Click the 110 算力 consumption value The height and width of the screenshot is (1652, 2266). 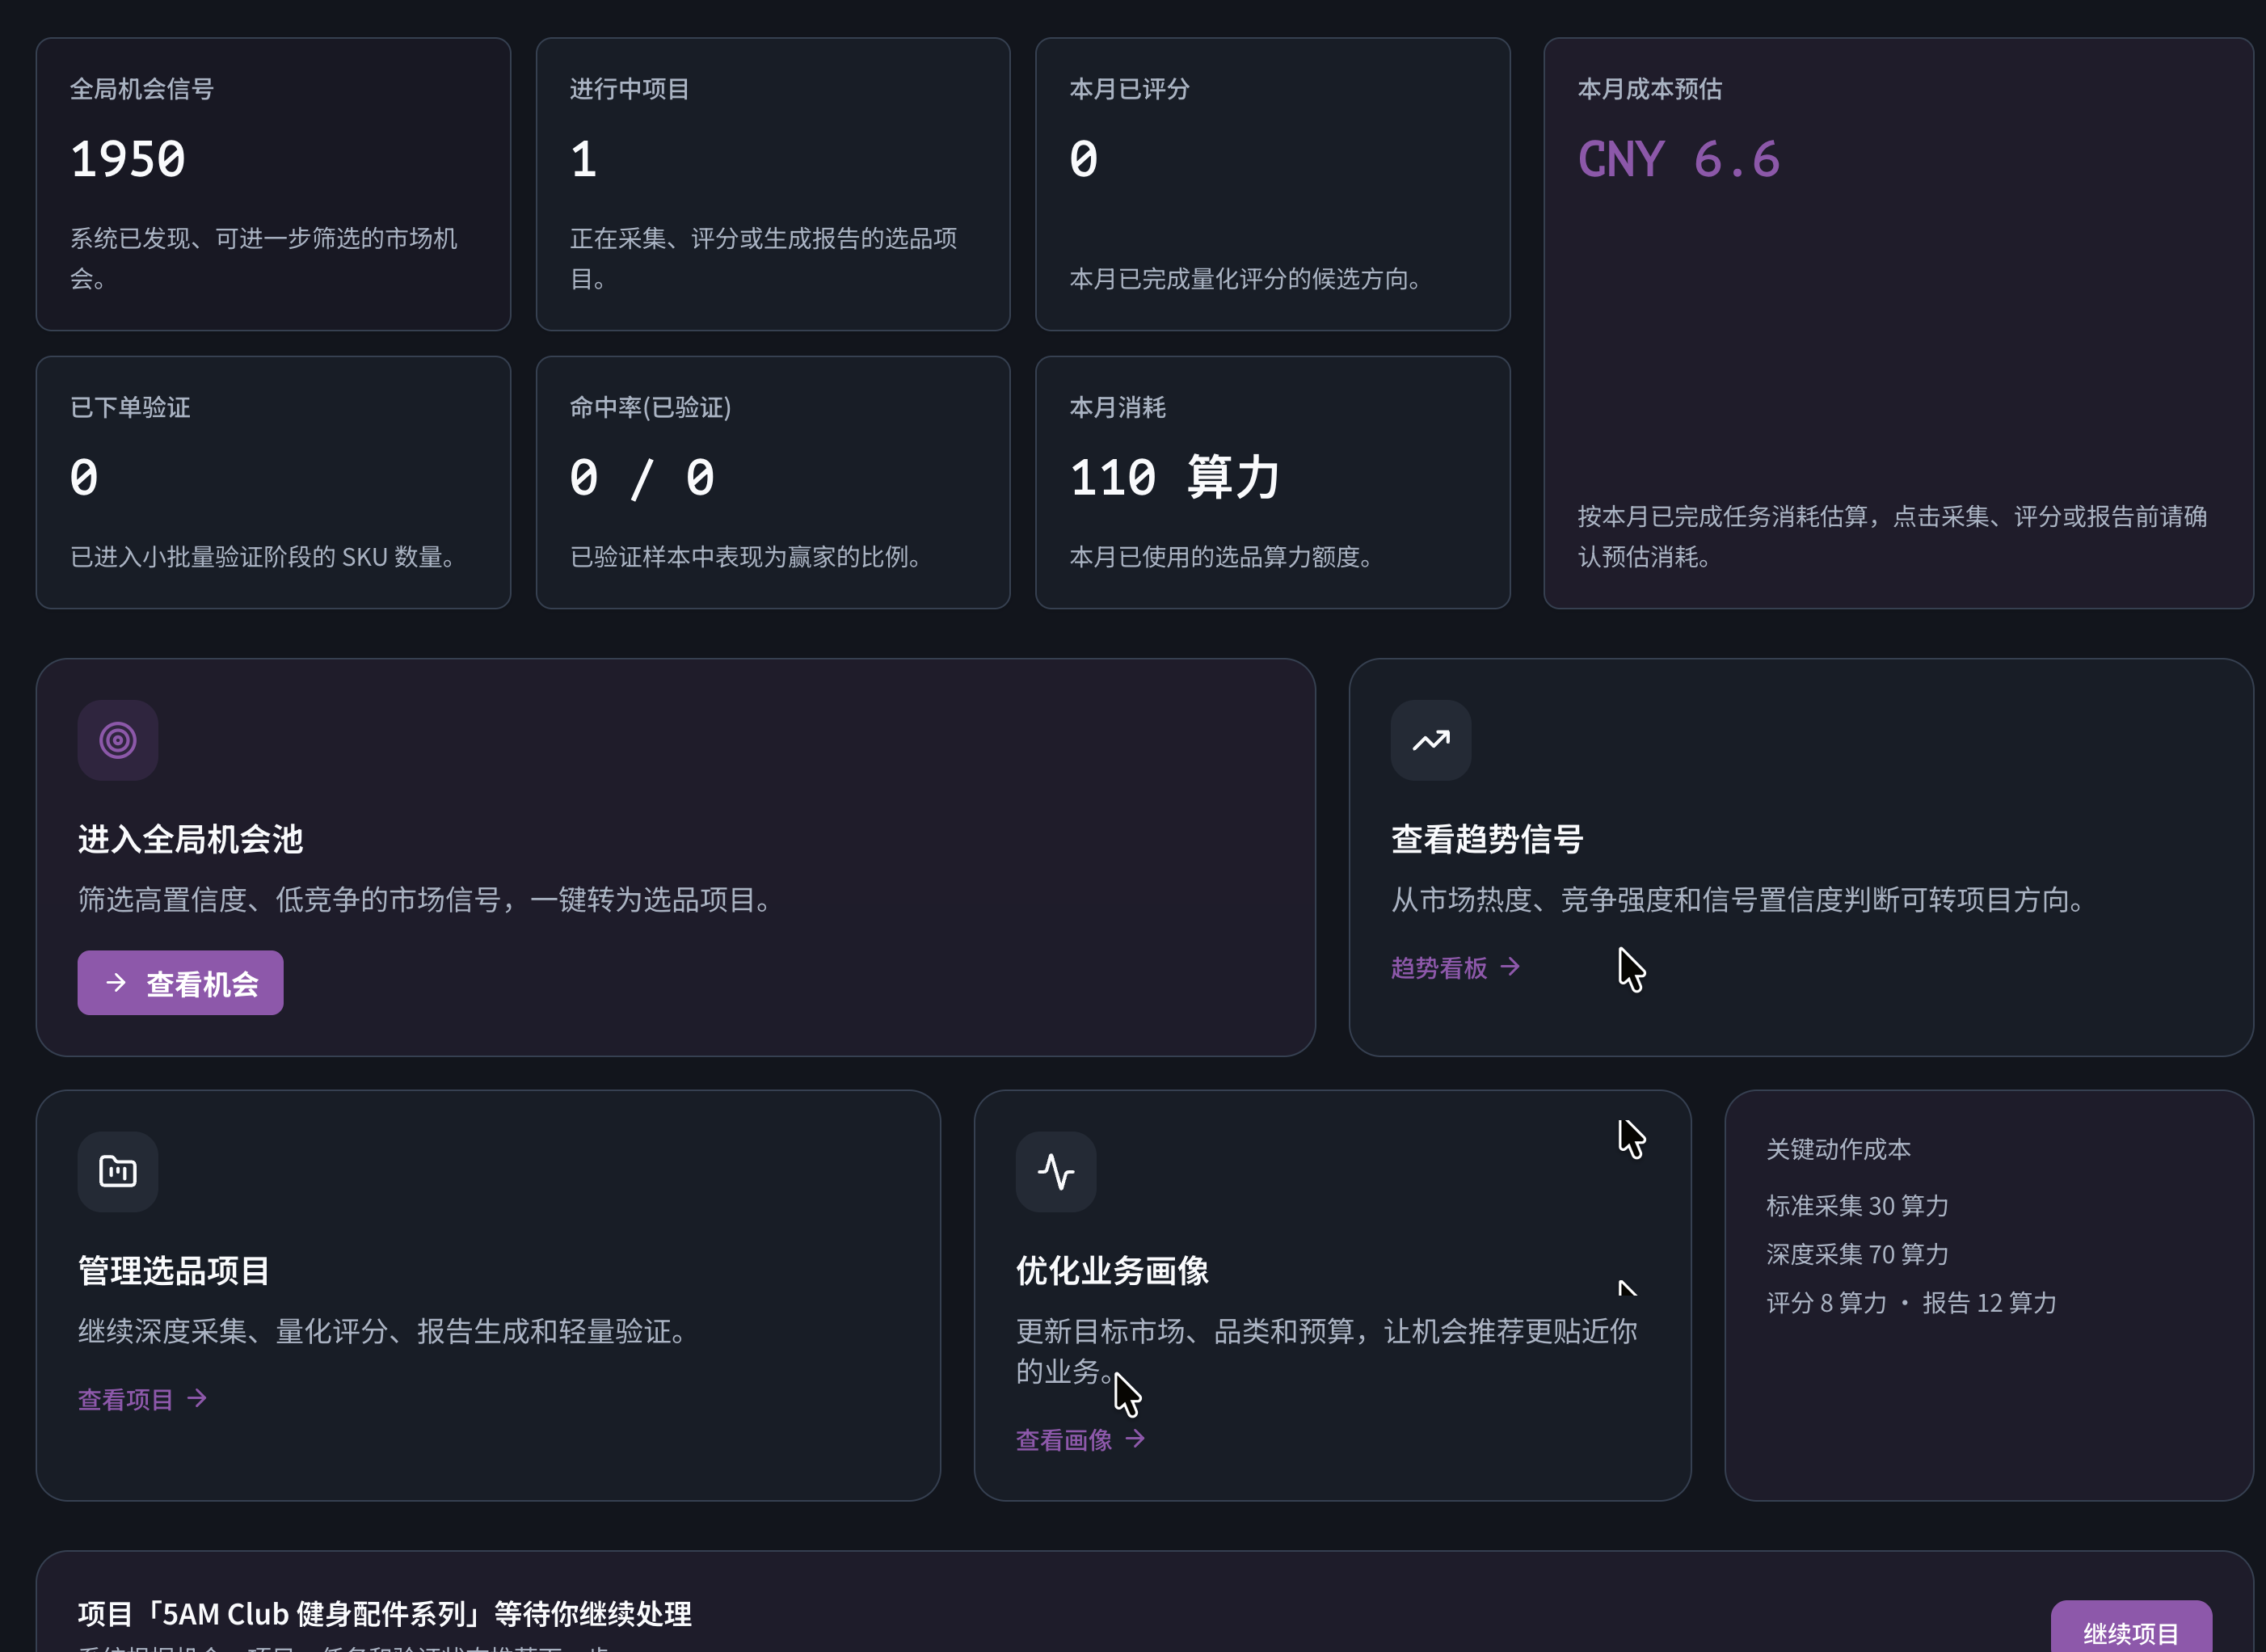(x=1175, y=477)
